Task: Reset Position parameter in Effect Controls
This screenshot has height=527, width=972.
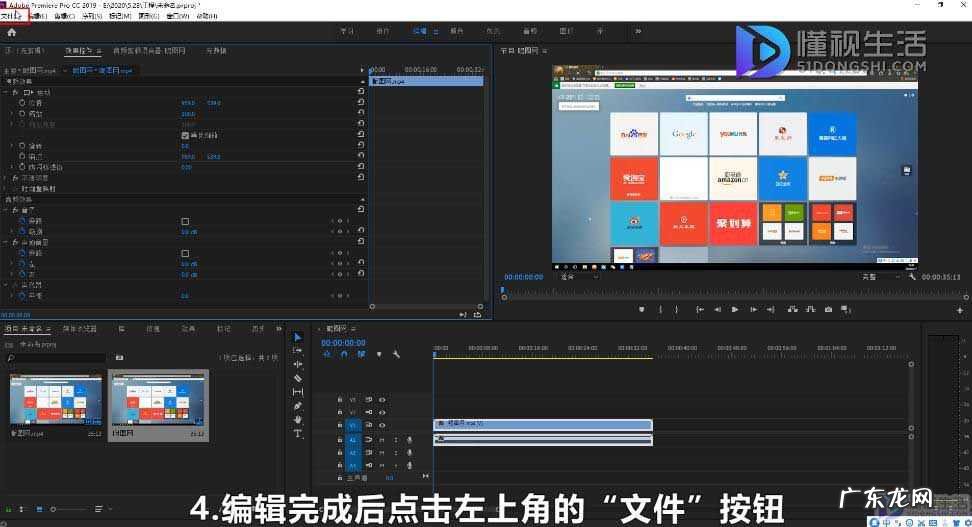Action: tap(361, 102)
